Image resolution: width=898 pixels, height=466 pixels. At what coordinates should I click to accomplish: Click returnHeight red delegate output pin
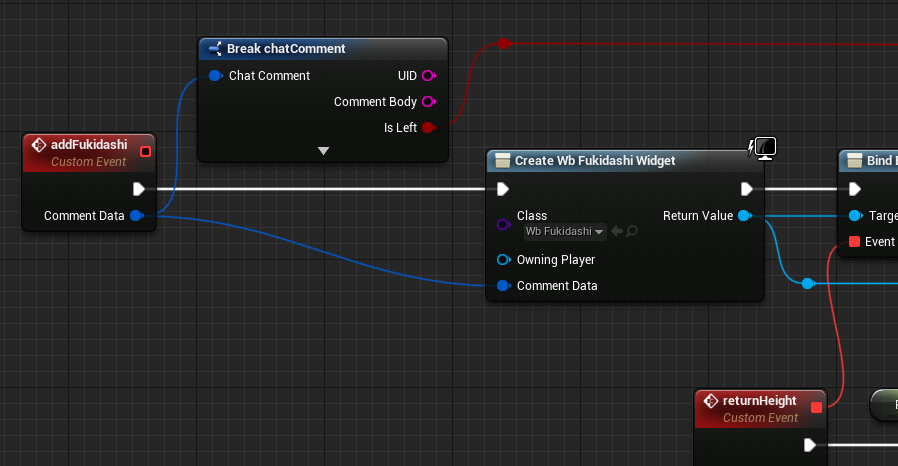[x=817, y=407]
